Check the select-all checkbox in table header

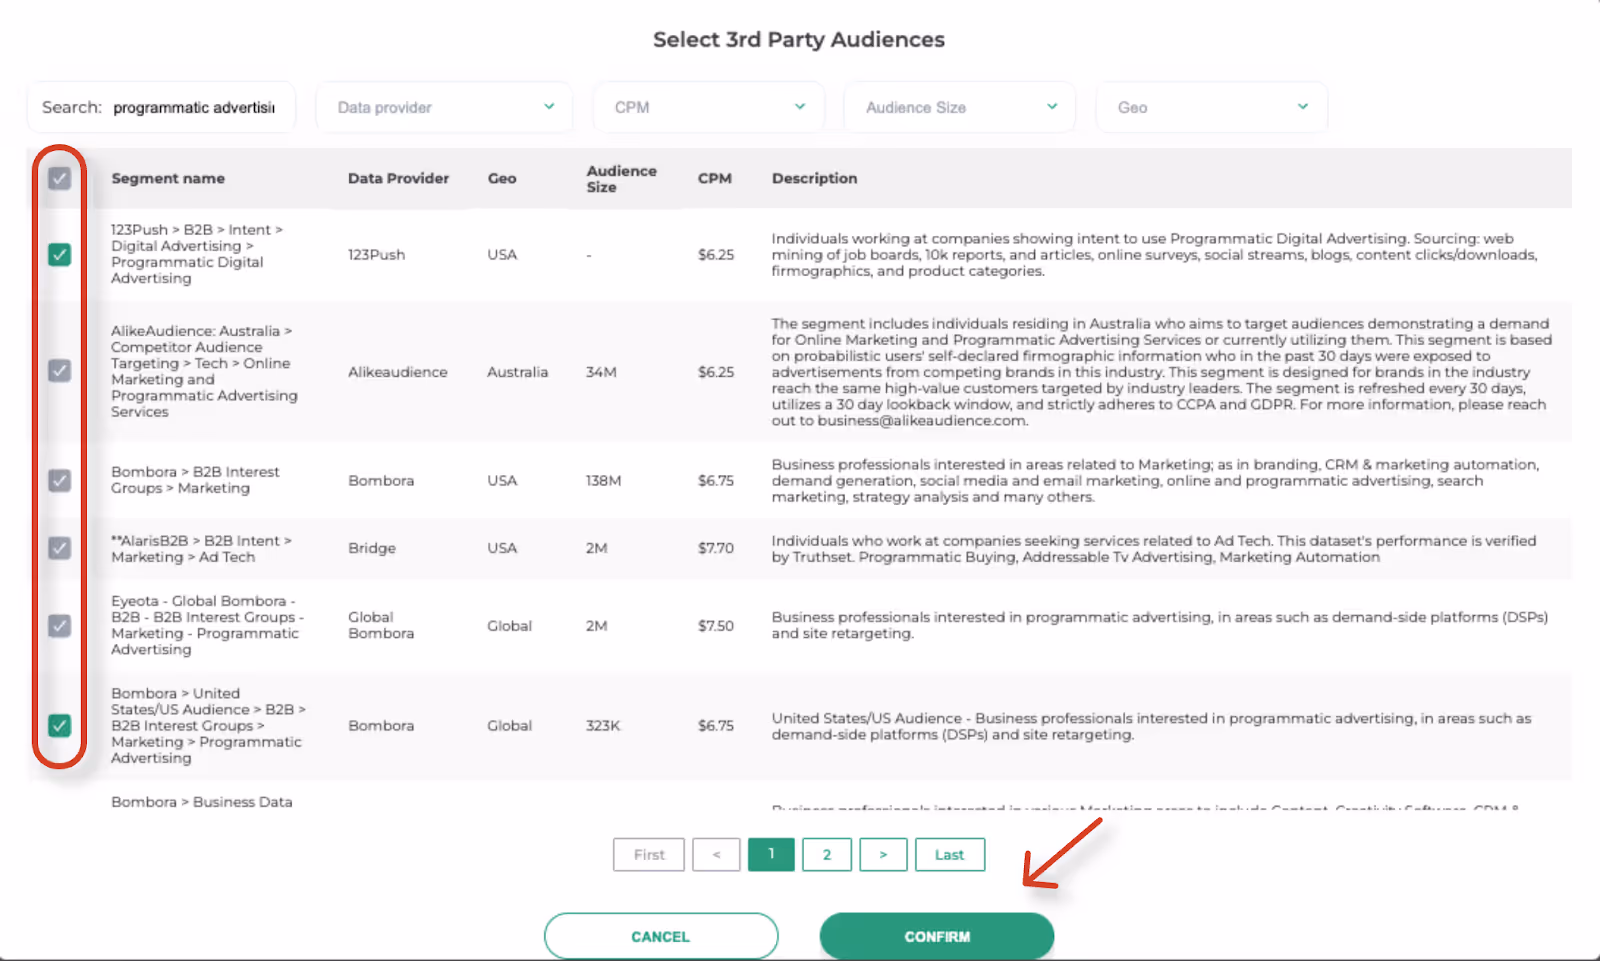coord(60,178)
